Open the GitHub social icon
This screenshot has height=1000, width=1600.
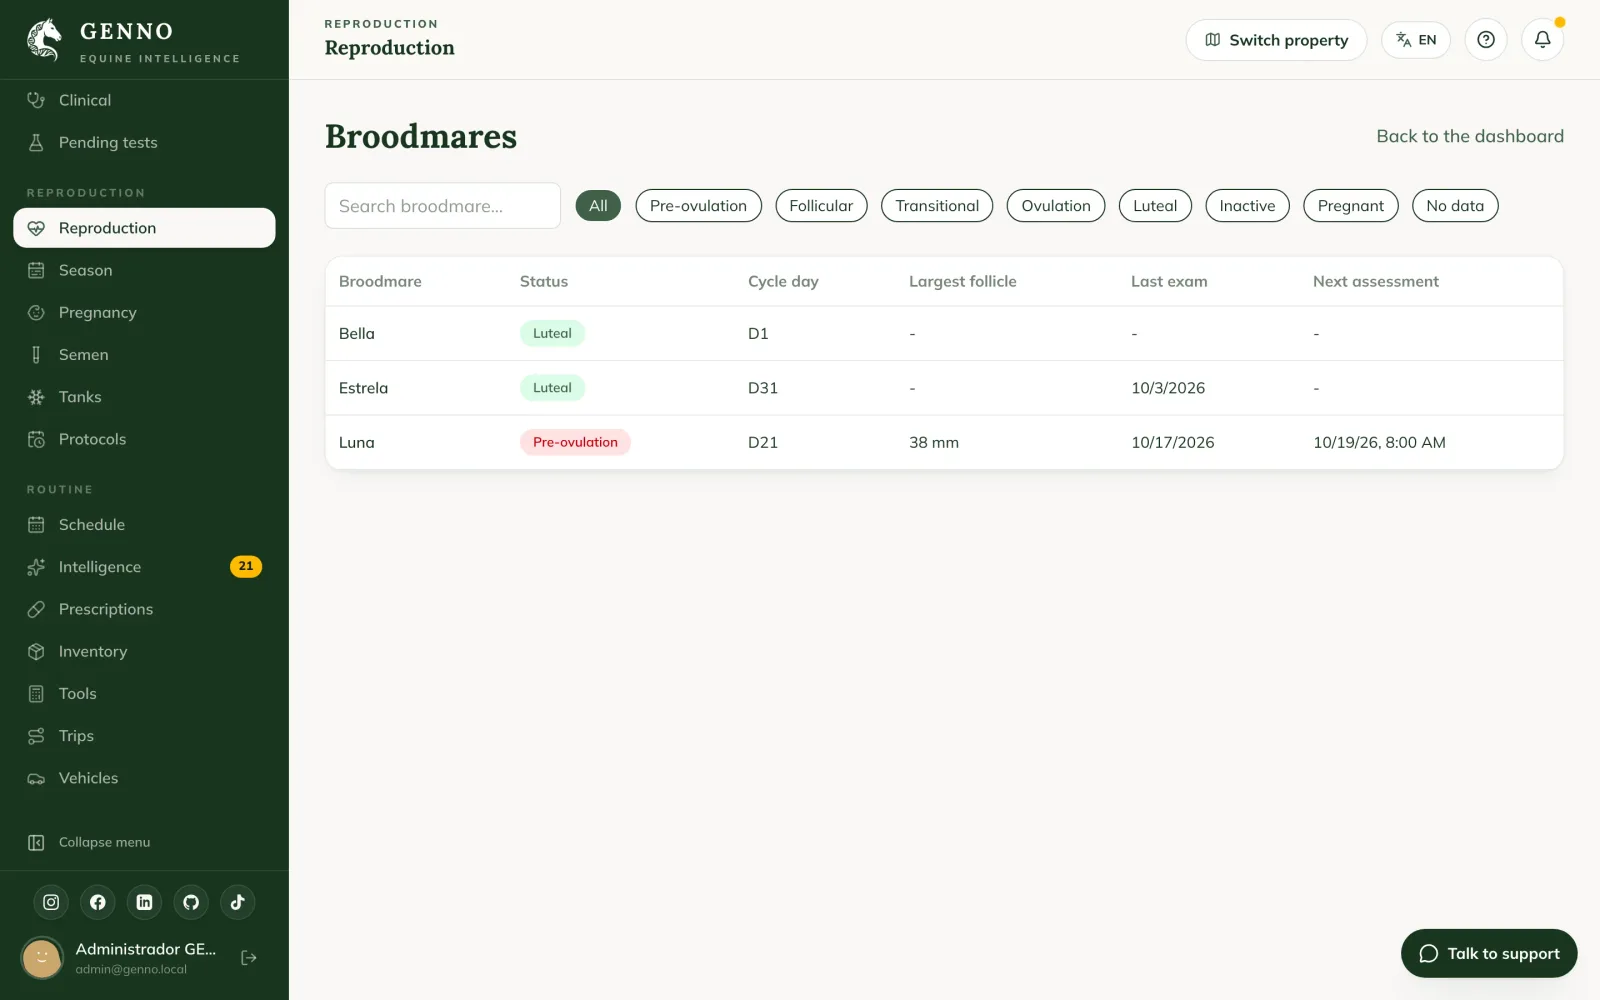pyautogui.click(x=191, y=902)
